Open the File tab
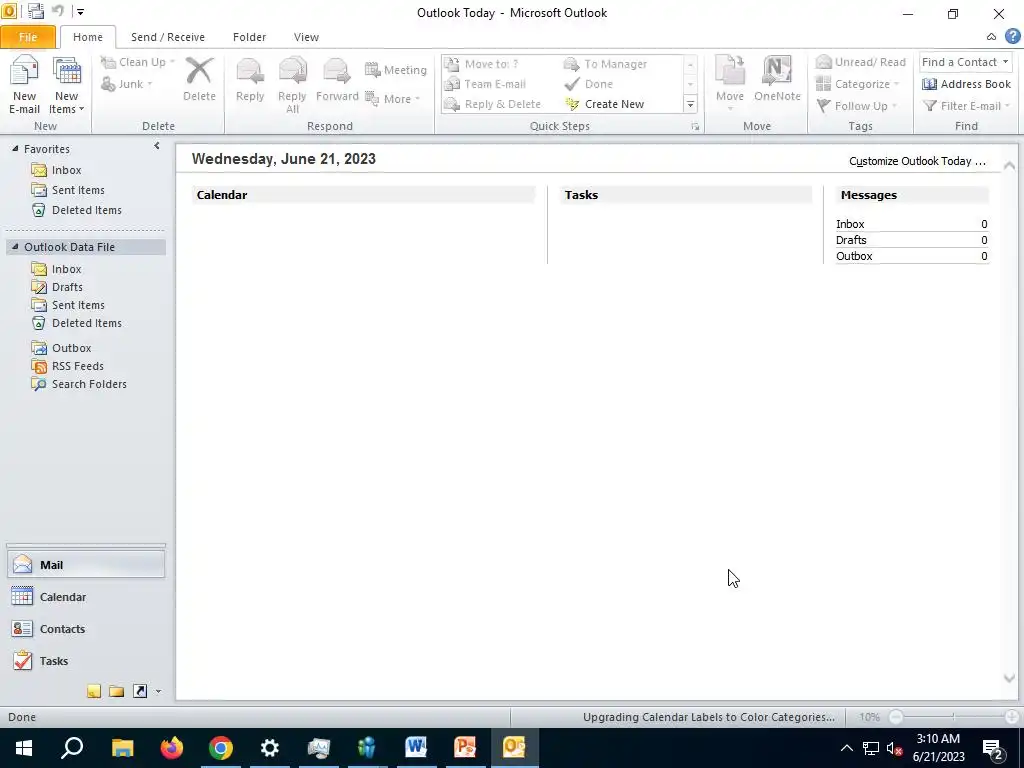The width and height of the screenshot is (1024, 768). tap(27, 37)
